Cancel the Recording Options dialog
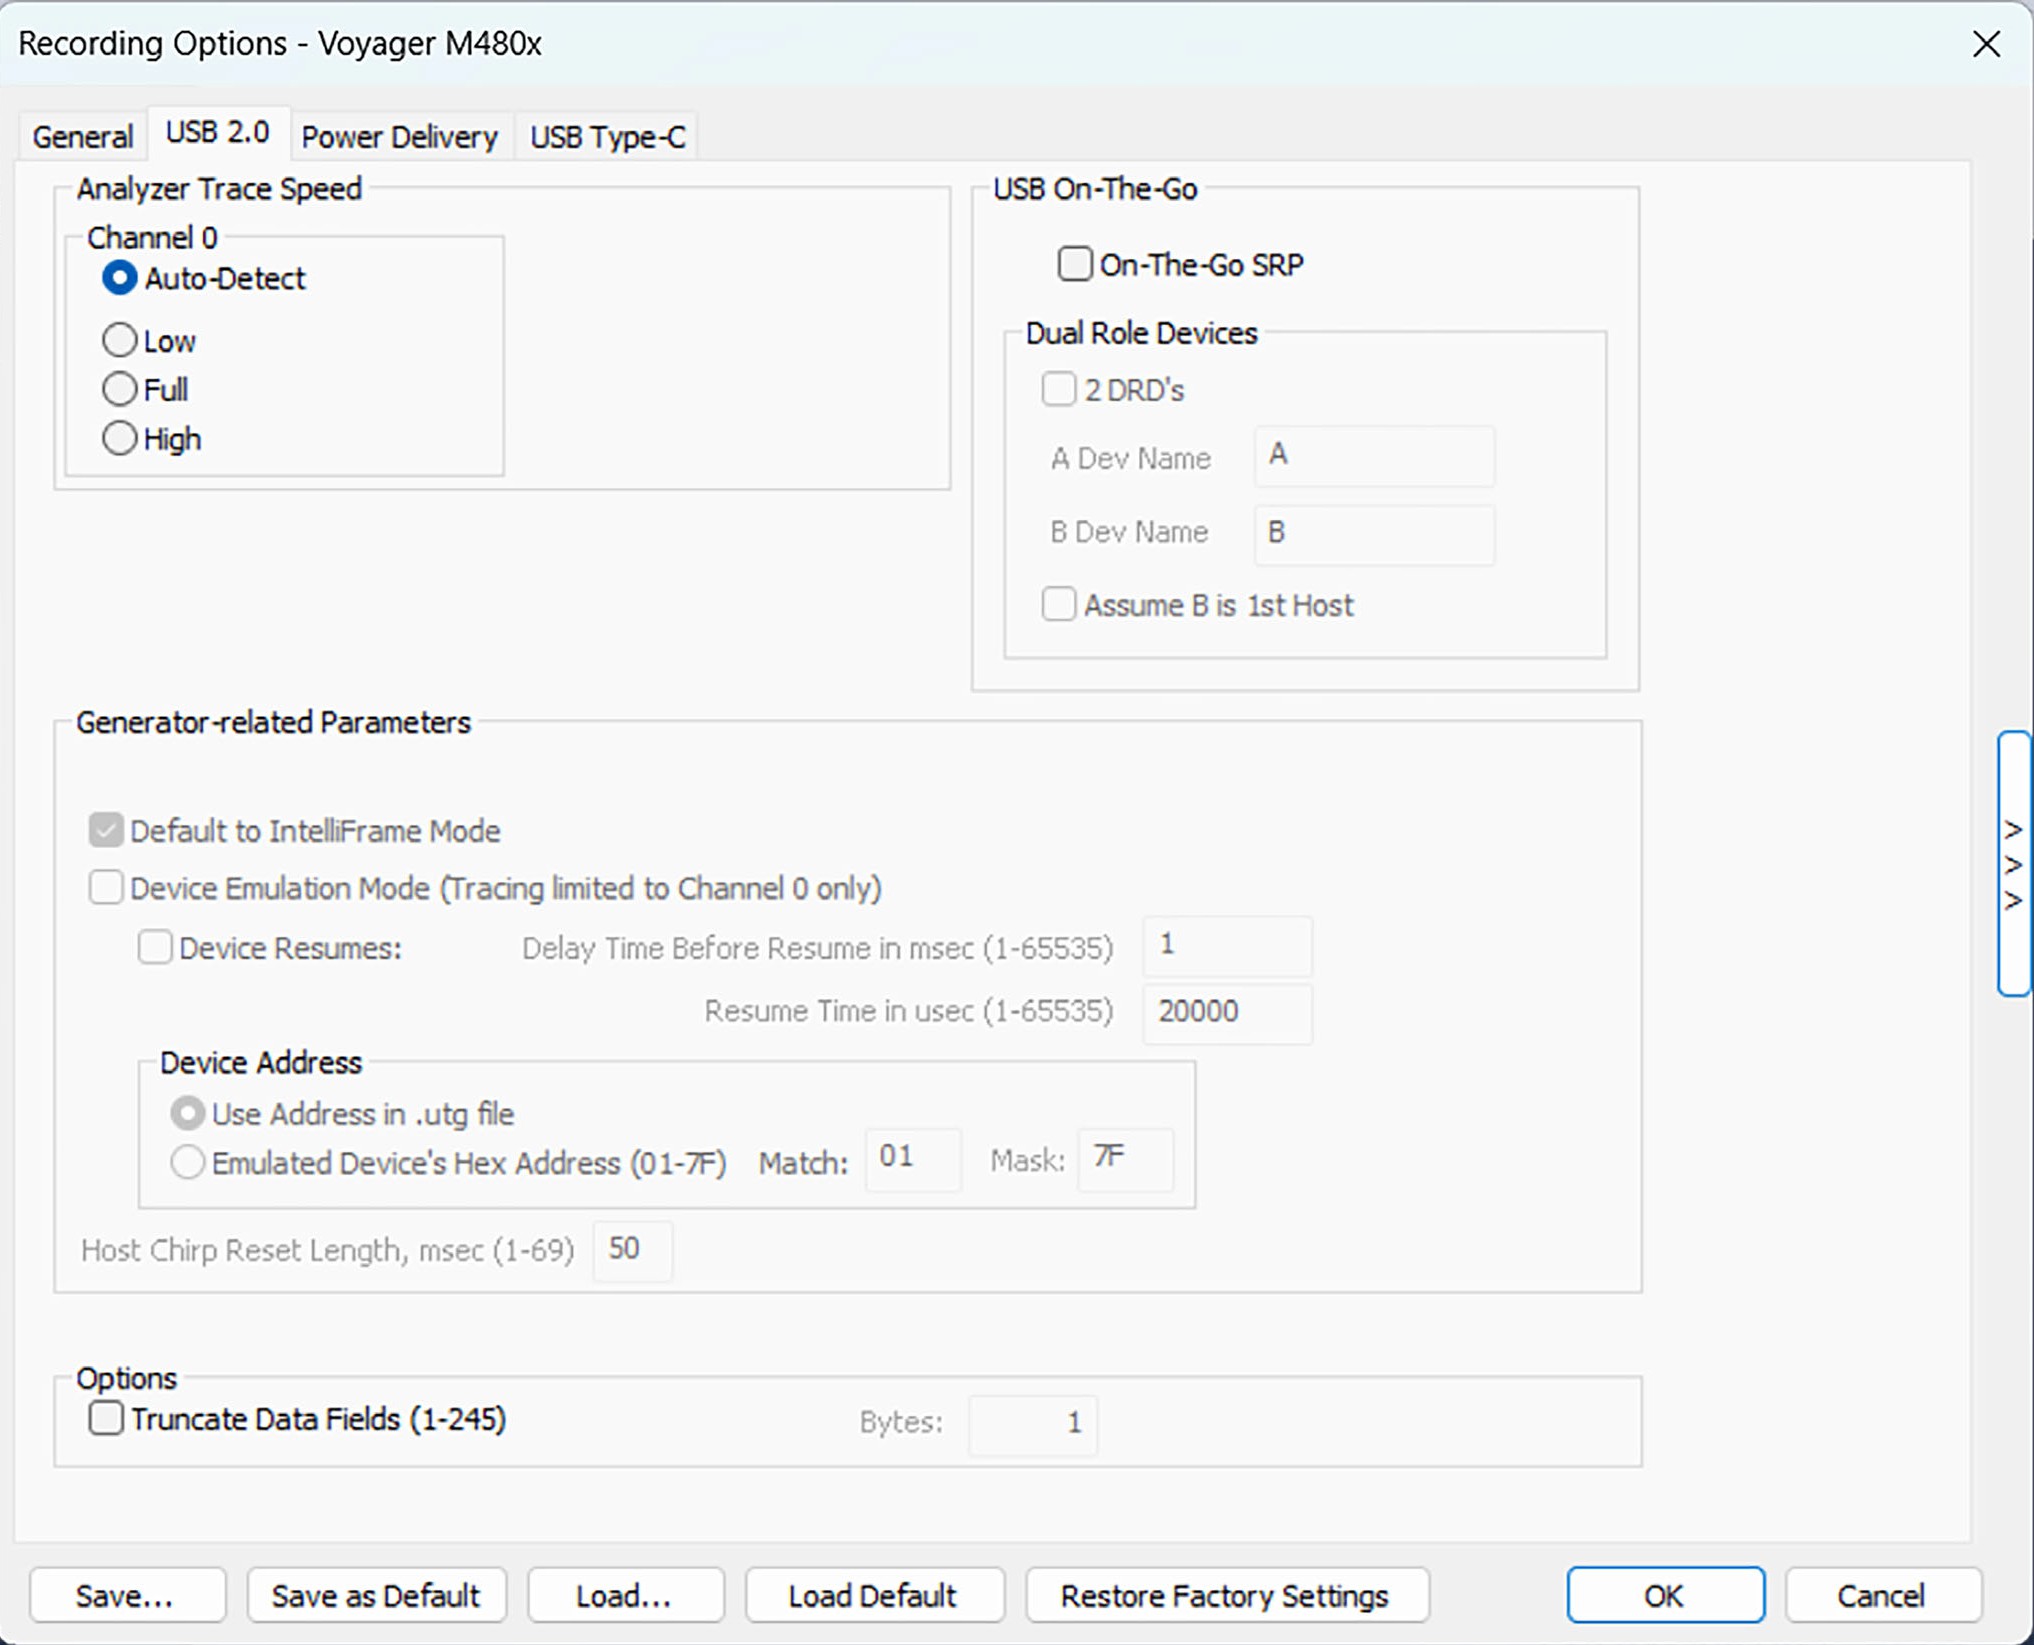Screen dimensions: 2034x1645 1882,1595
